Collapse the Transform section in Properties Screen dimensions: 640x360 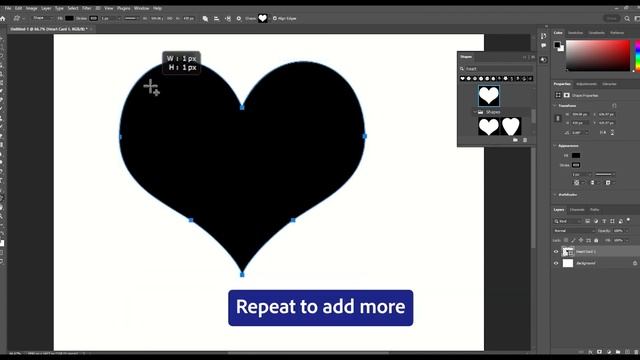click(x=555, y=106)
